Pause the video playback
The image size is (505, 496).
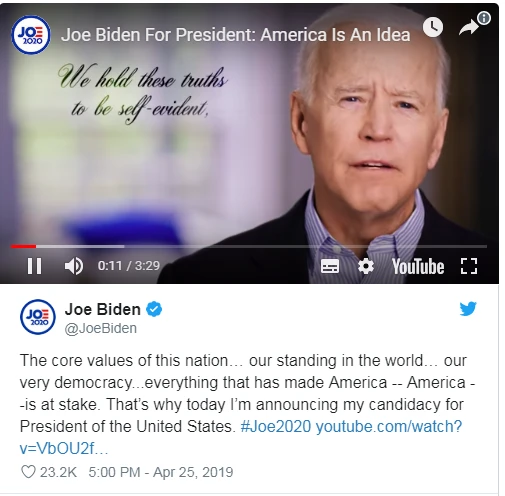click(34, 266)
